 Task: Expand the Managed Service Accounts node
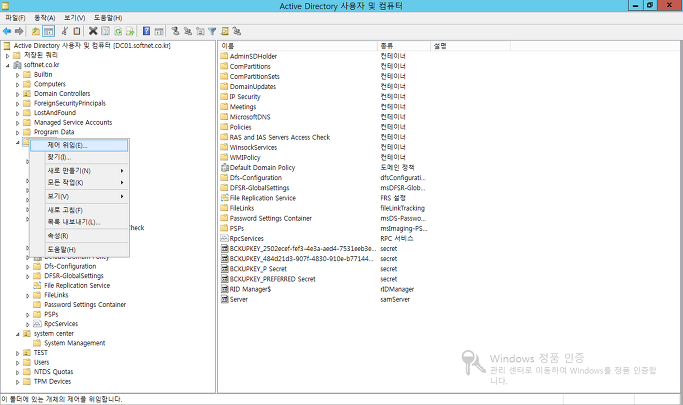click(x=18, y=123)
